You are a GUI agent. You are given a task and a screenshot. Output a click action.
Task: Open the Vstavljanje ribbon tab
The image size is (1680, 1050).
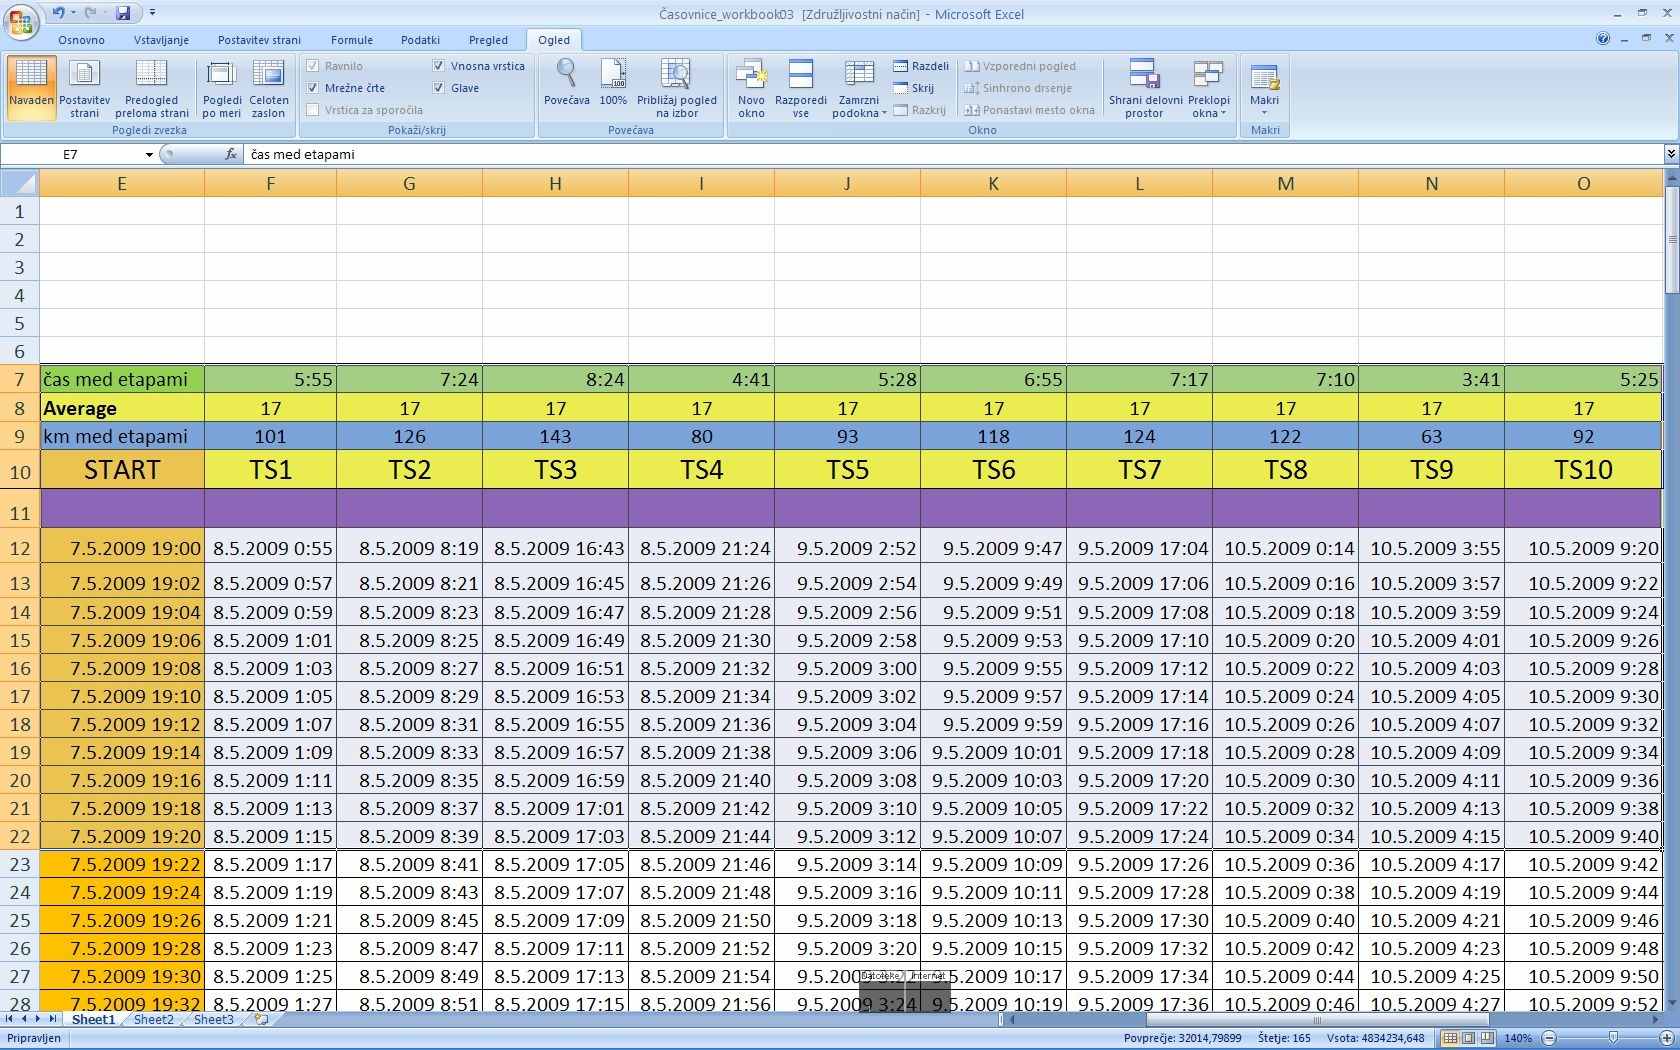[161, 40]
